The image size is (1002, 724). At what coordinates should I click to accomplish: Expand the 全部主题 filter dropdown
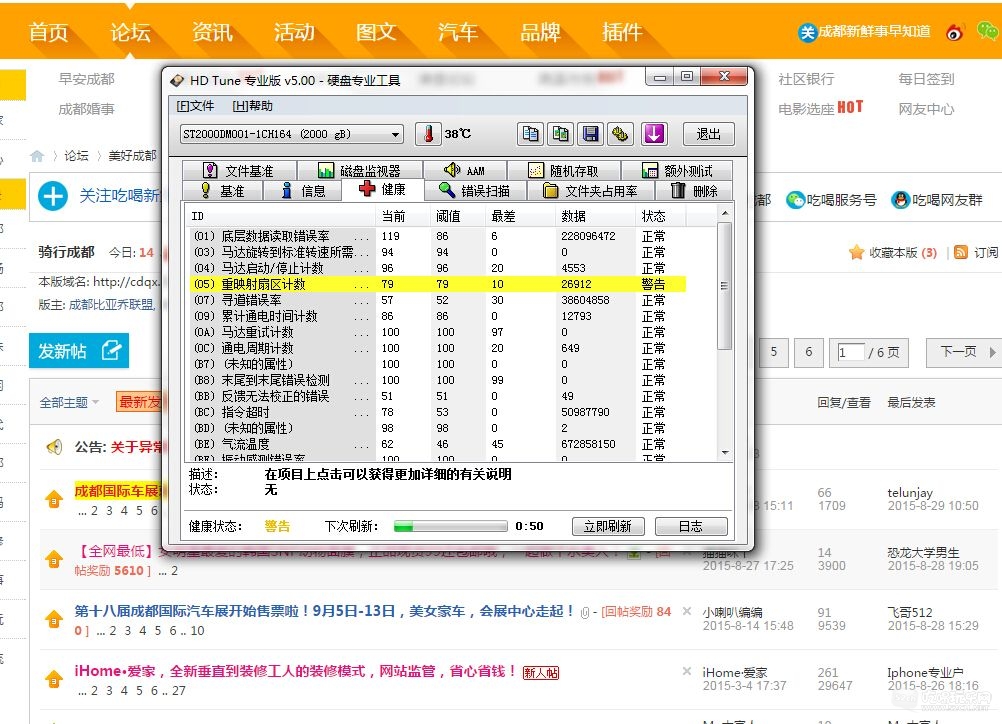[x=69, y=403]
